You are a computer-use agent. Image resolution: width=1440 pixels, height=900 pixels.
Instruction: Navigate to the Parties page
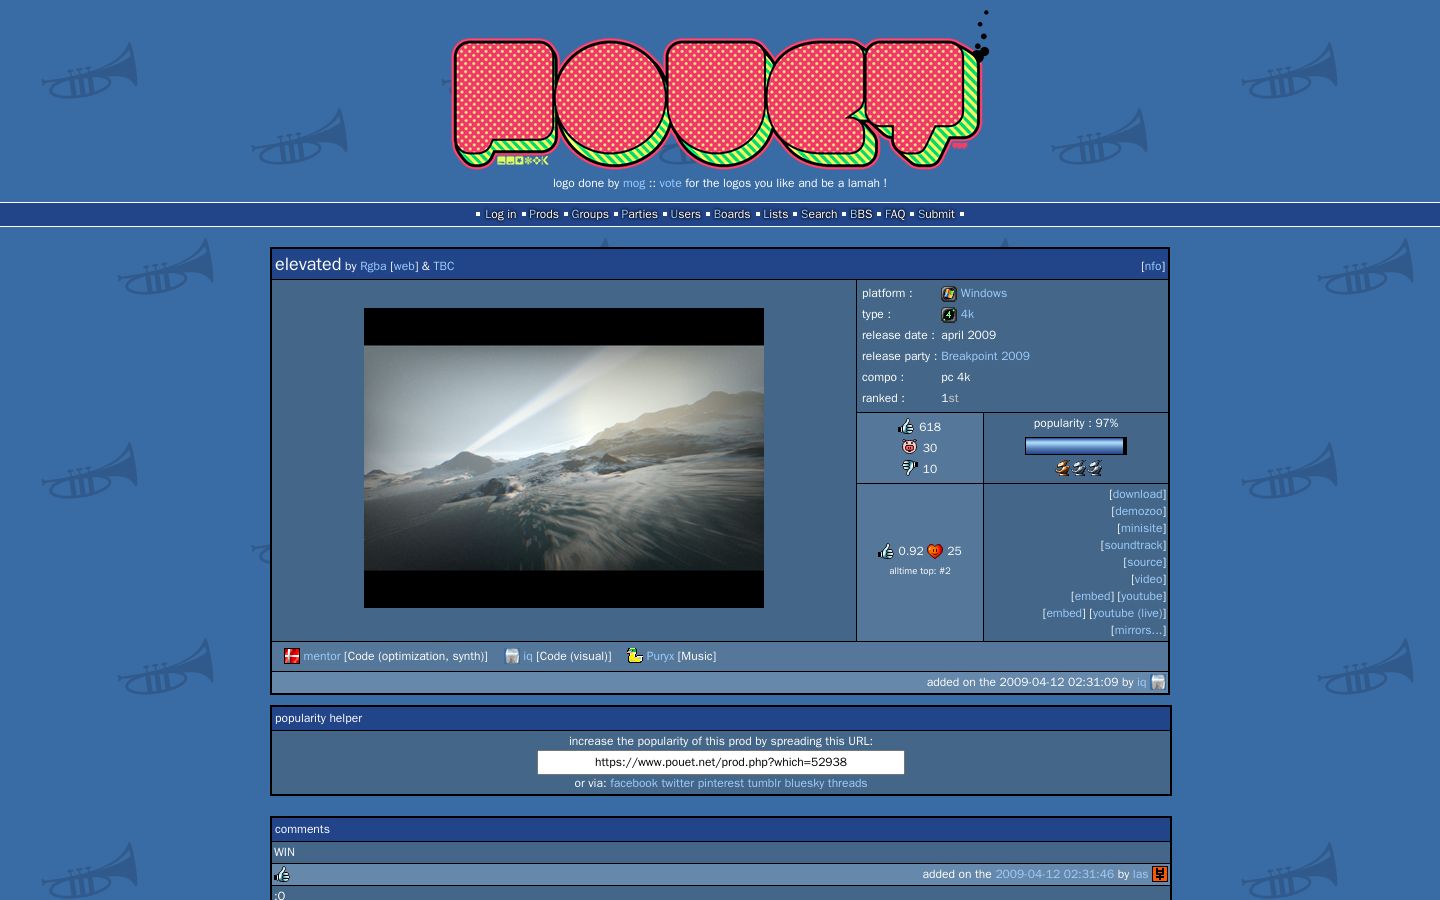(640, 214)
